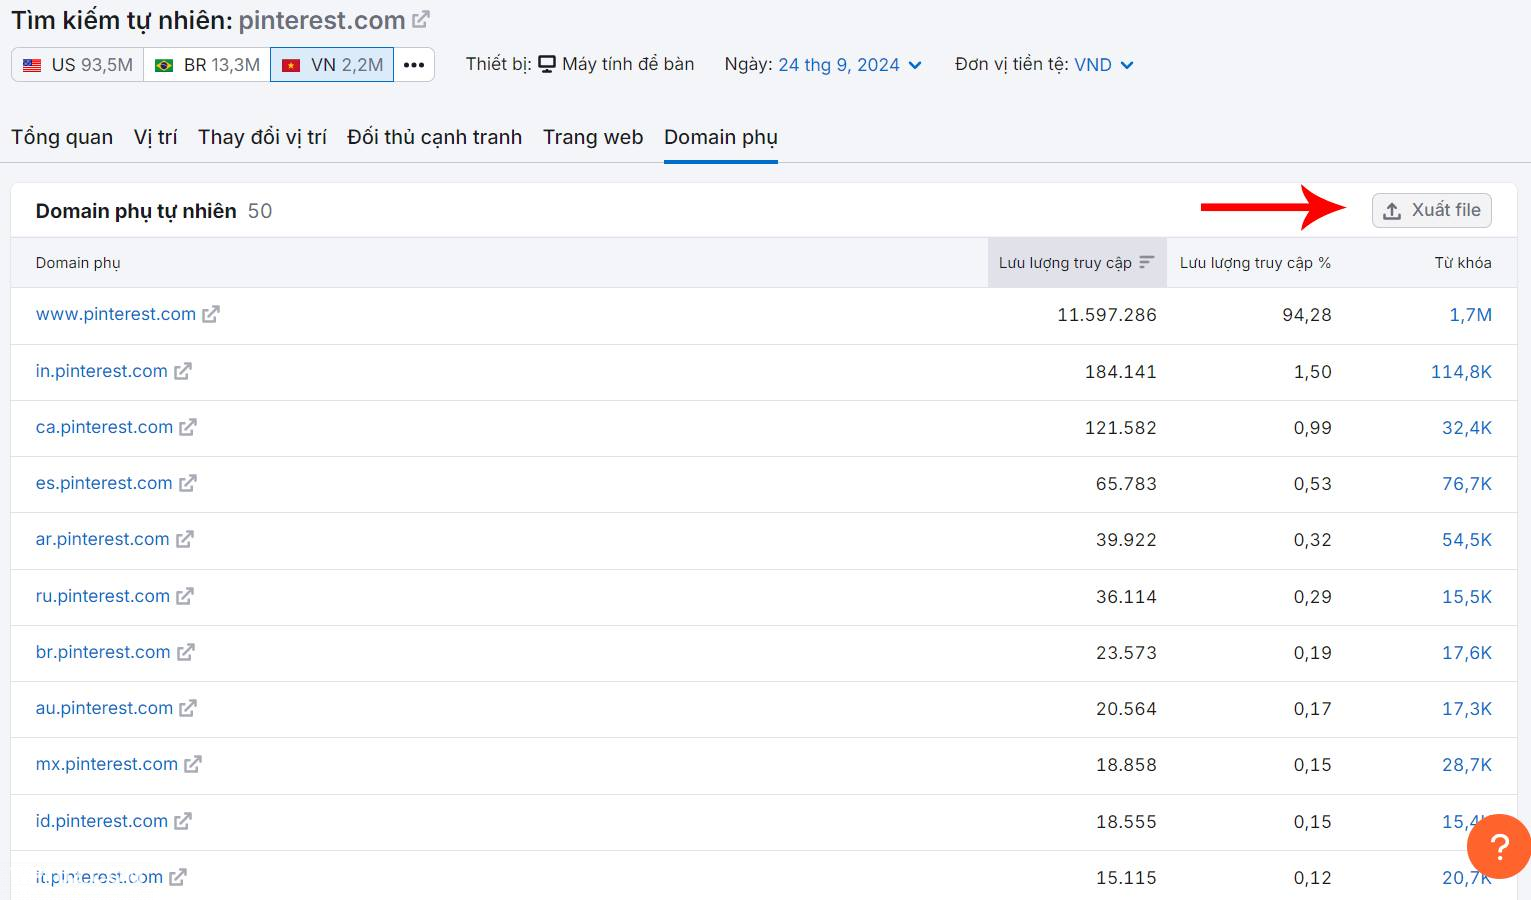The height and width of the screenshot is (900, 1531).
Task: Select the VN 2,2M database
Action: coord(332,65)
